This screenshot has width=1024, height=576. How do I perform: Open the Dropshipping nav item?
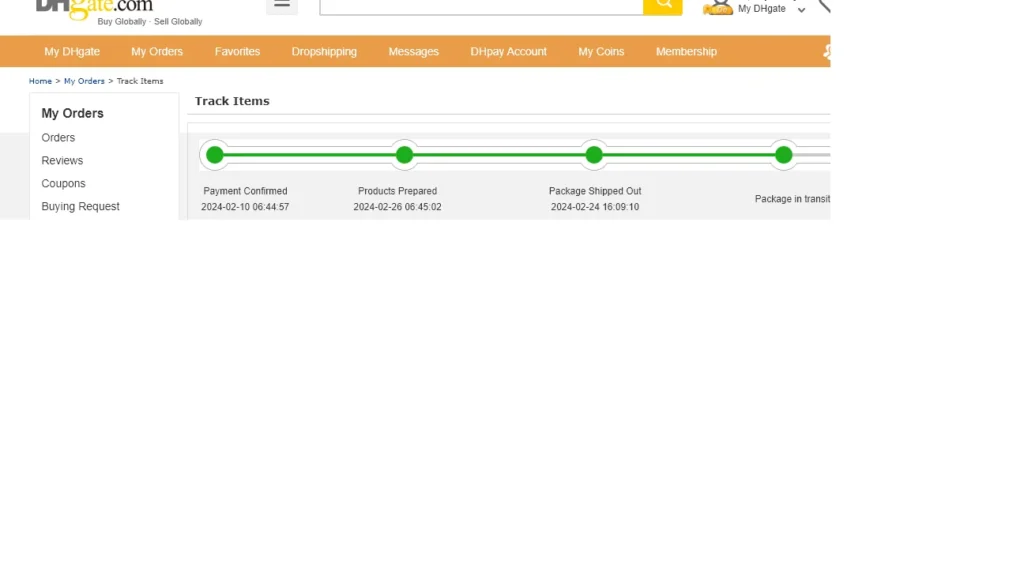324,52
